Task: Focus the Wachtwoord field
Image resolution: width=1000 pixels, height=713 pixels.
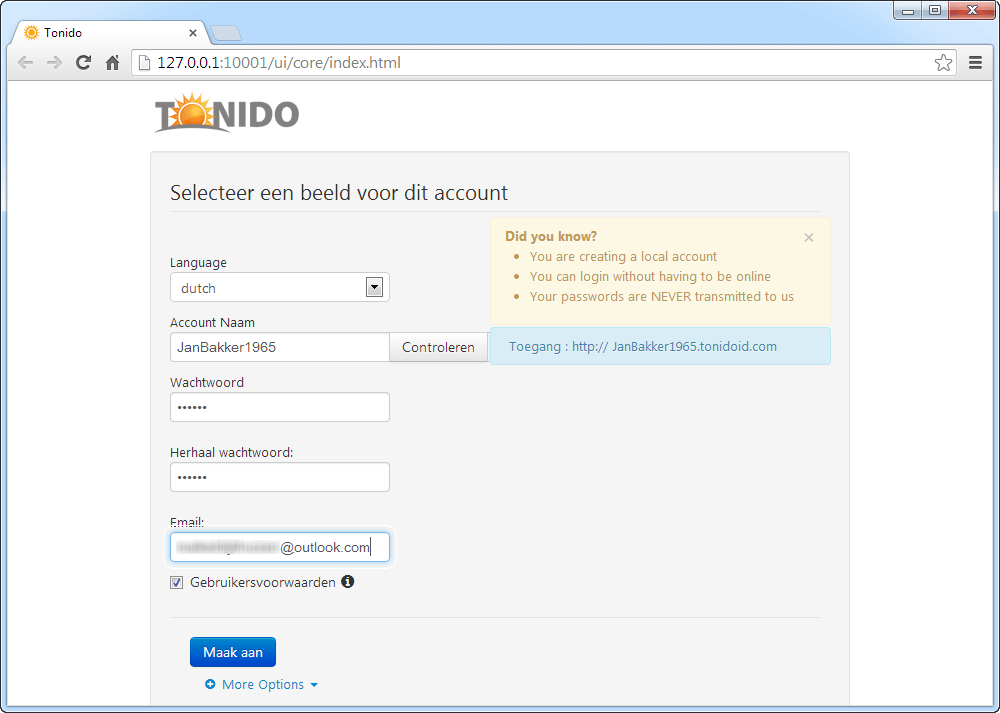Action: (x=280, y=407)
